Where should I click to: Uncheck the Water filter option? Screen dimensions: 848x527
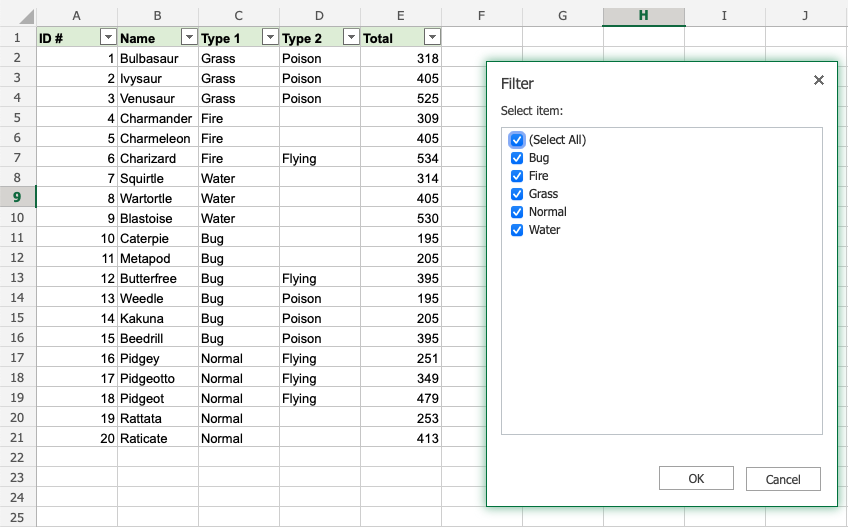517,230
